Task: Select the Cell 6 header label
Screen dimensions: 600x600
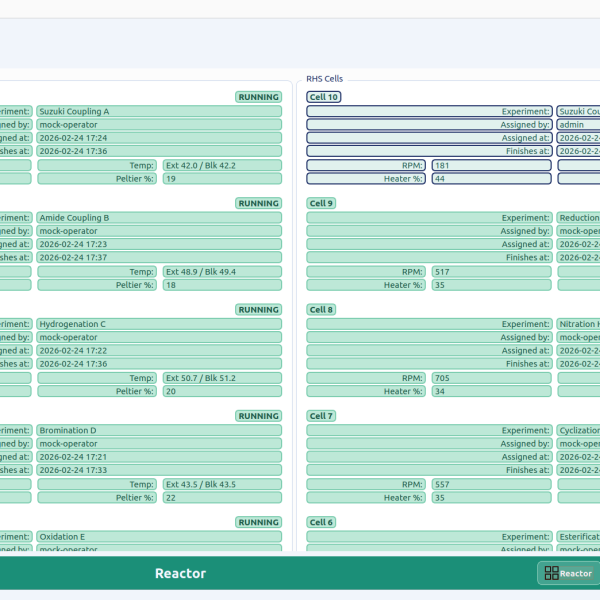Action: point(322,522)
